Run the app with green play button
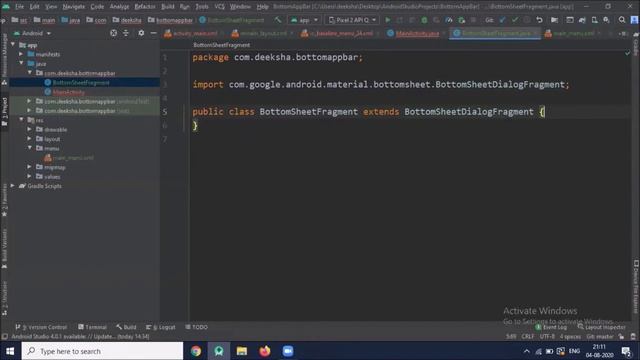This screenshot has width=640, height=360. 388,20
